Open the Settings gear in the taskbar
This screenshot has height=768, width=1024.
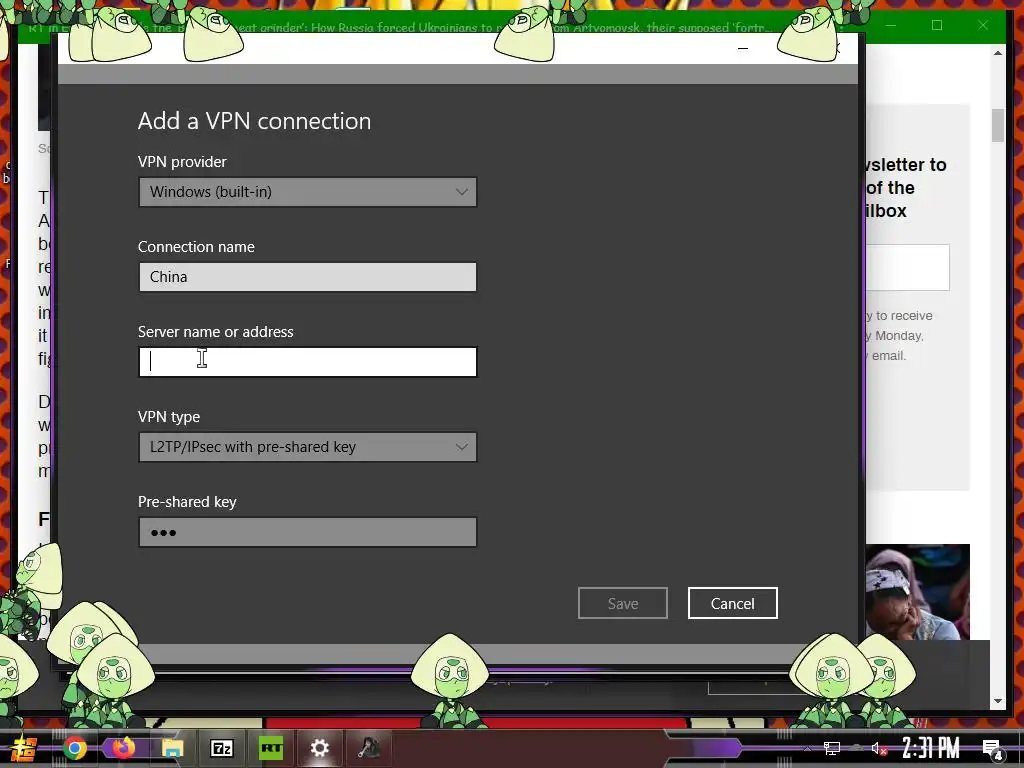click(319, 748)
